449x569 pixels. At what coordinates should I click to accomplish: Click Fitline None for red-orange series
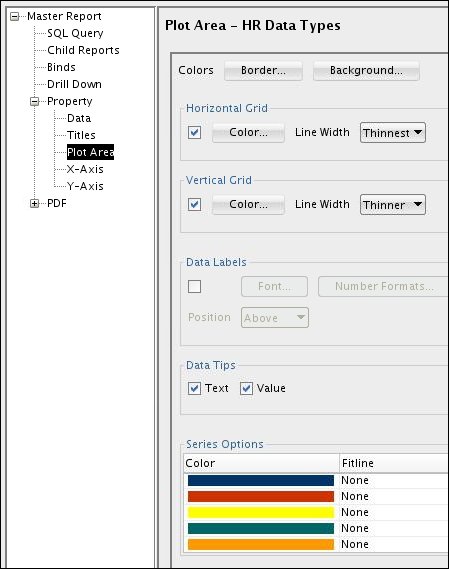394,496
